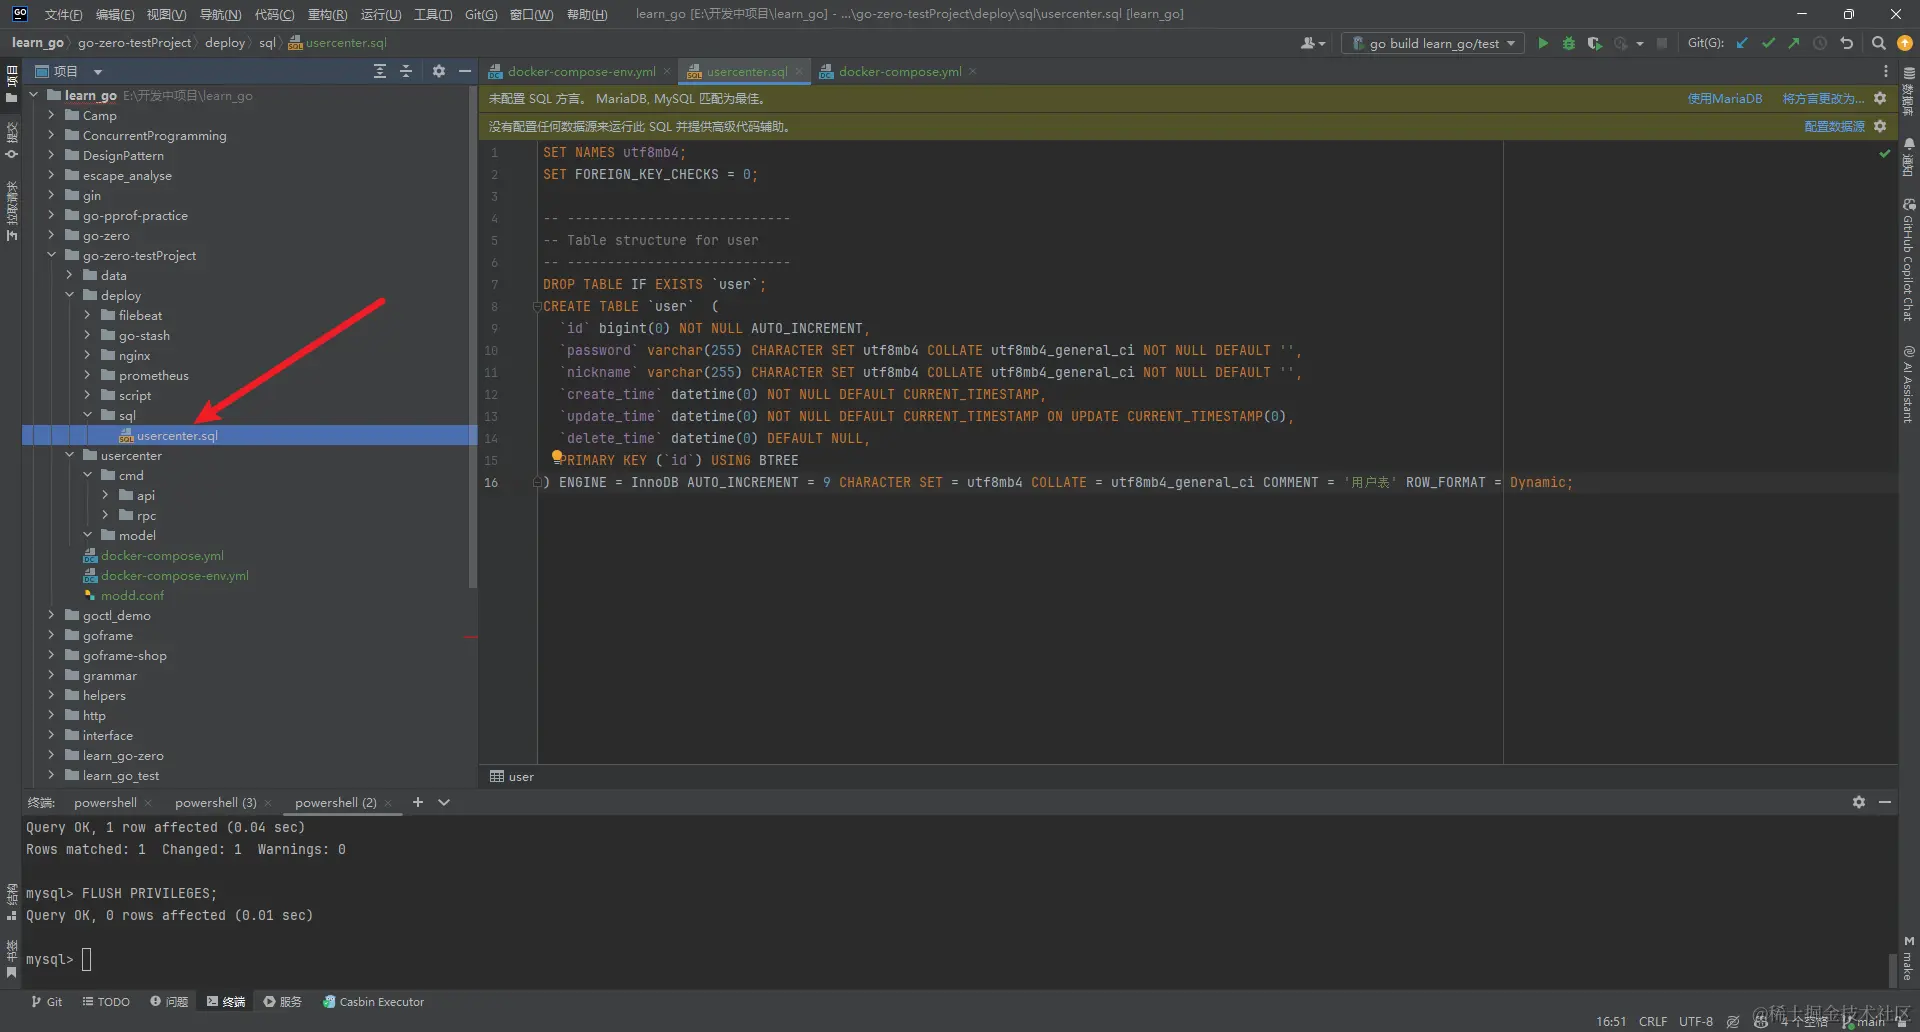Screen dimensions: 1920x1032
Task: Open AI Assistant side panel
Action: 1909,384
